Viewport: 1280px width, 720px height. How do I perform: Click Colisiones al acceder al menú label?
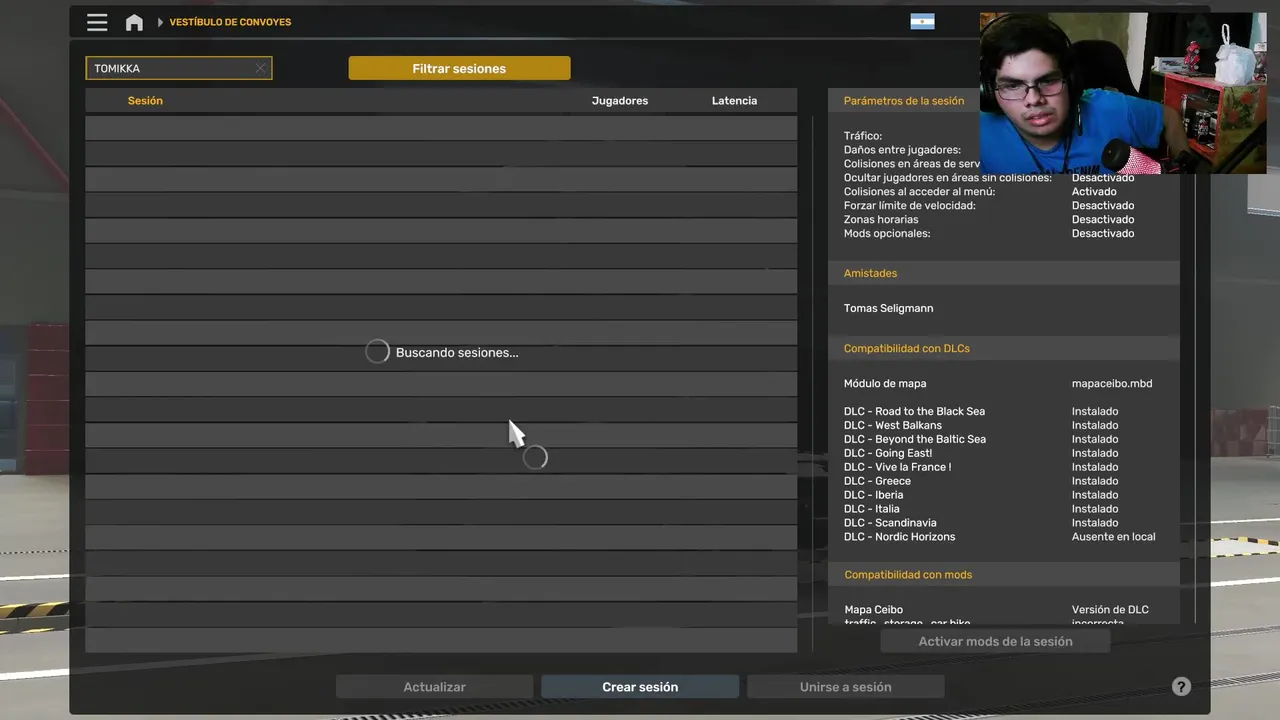click(919, 191)
